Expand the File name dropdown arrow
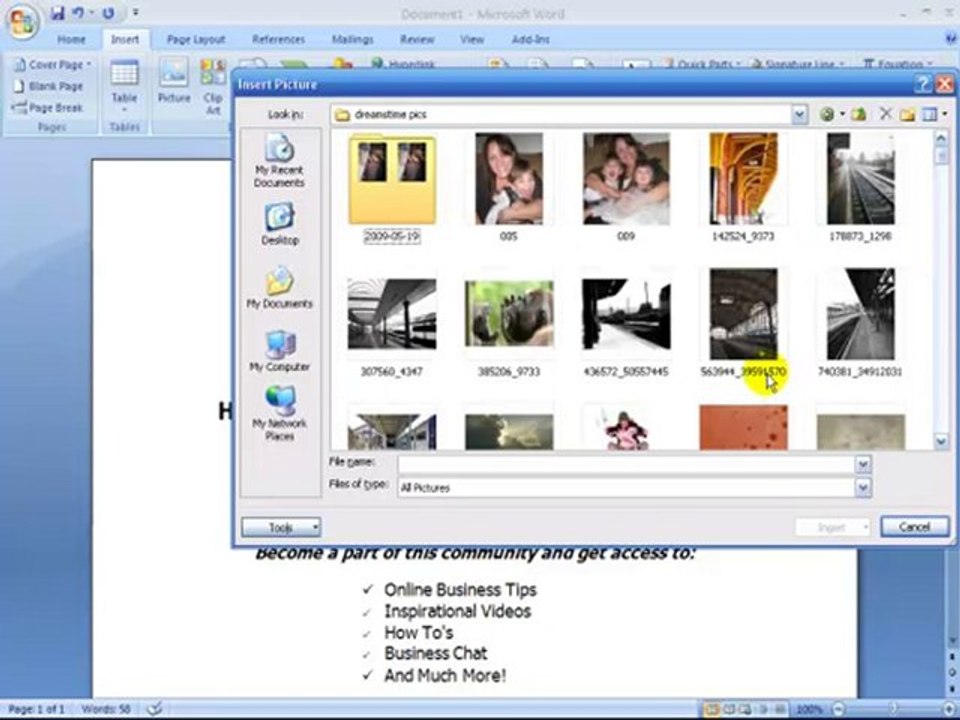The height and width of the screenshot is (720, 960). click(863, 465)
